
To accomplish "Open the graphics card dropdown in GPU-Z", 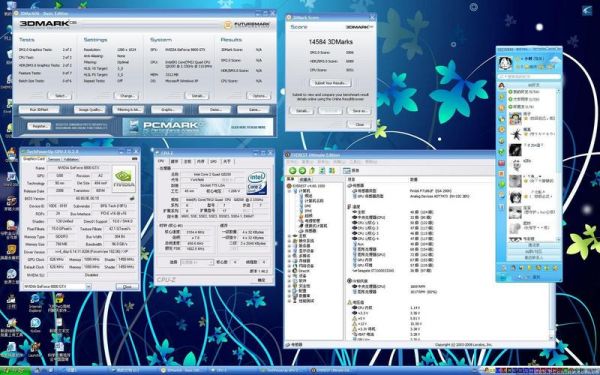I will (88, 286).
